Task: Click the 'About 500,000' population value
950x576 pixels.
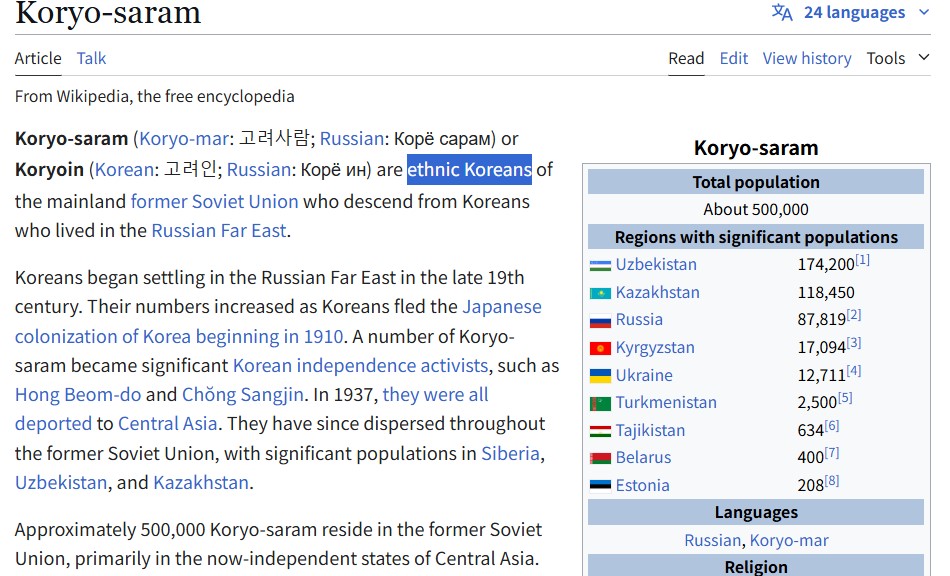Action: (756, 210)
